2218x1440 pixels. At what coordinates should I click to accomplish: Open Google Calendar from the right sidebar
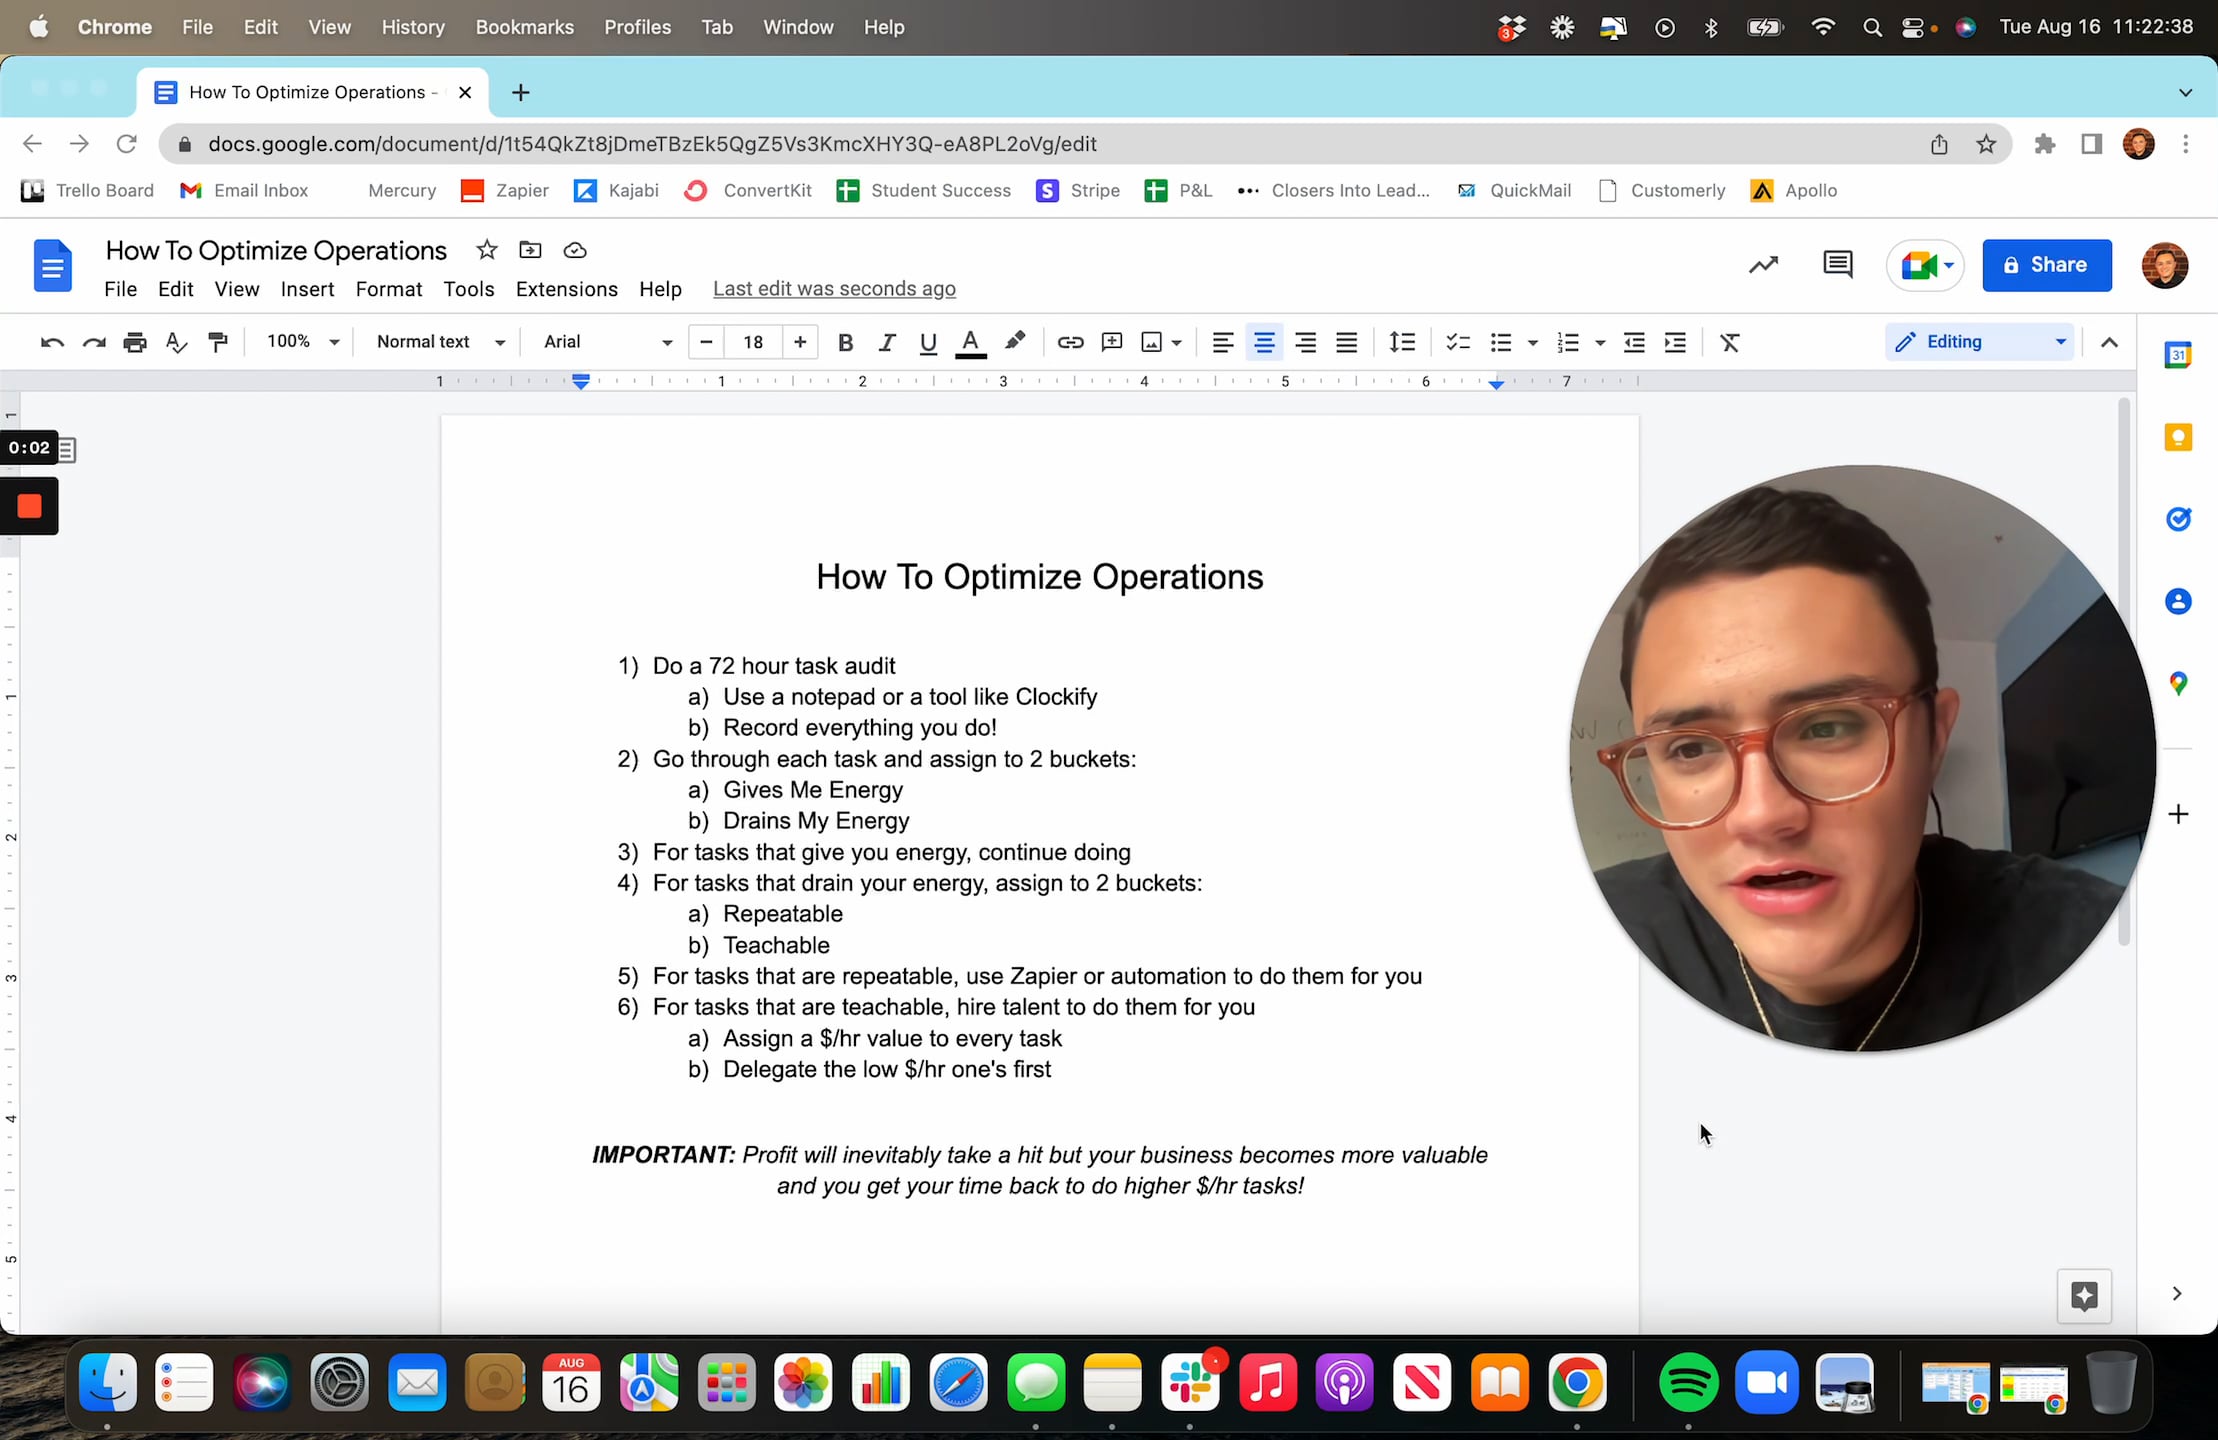(x=2179, y=354)
